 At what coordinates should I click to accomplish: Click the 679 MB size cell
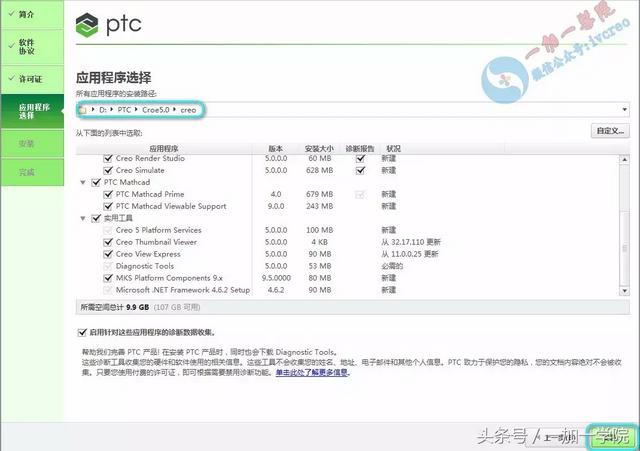point(320,194)
